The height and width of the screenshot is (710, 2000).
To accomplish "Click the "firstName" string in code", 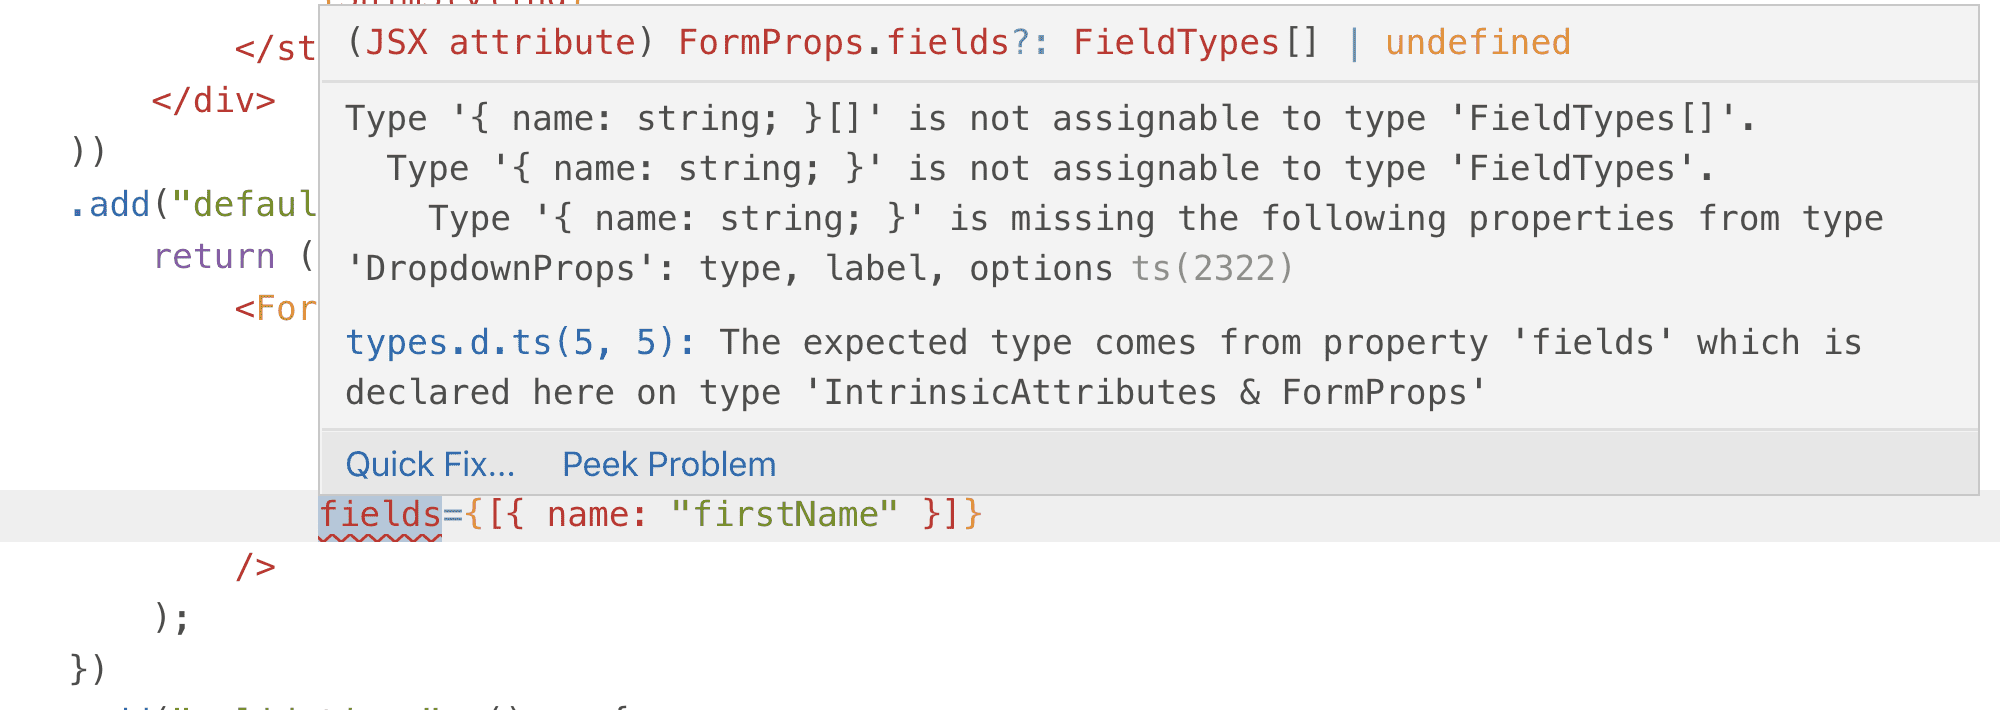I will pyautogui.click(x=785, y=515).
